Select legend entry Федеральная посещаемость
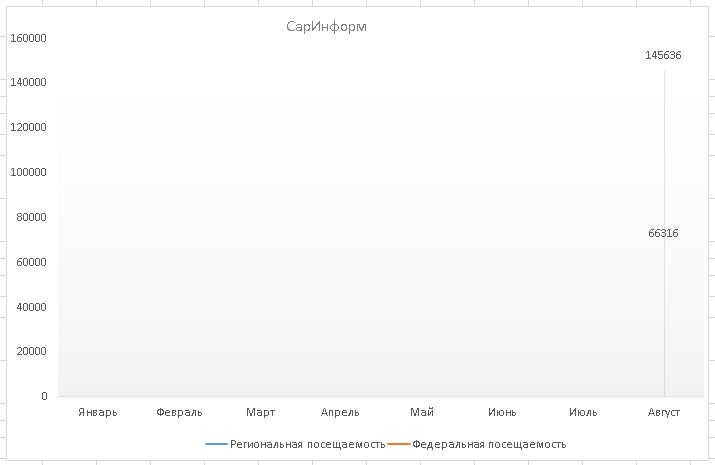 [x=477, y=444]
